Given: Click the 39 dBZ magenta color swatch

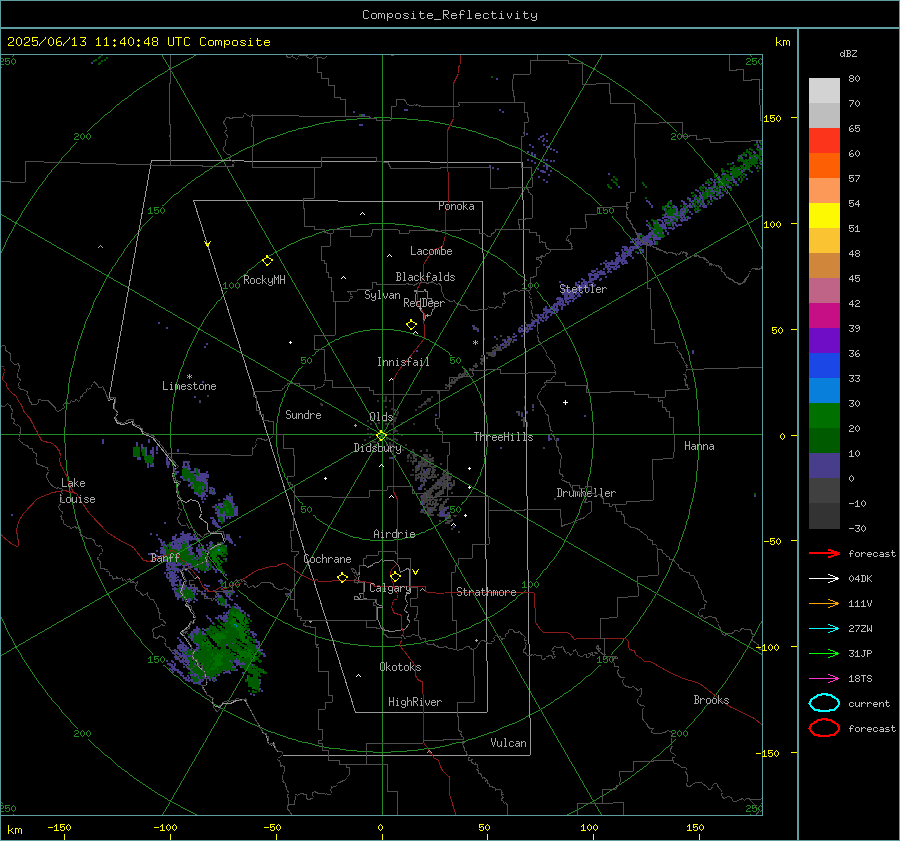Looking at the screenshot, I should (x=824, y=316).
